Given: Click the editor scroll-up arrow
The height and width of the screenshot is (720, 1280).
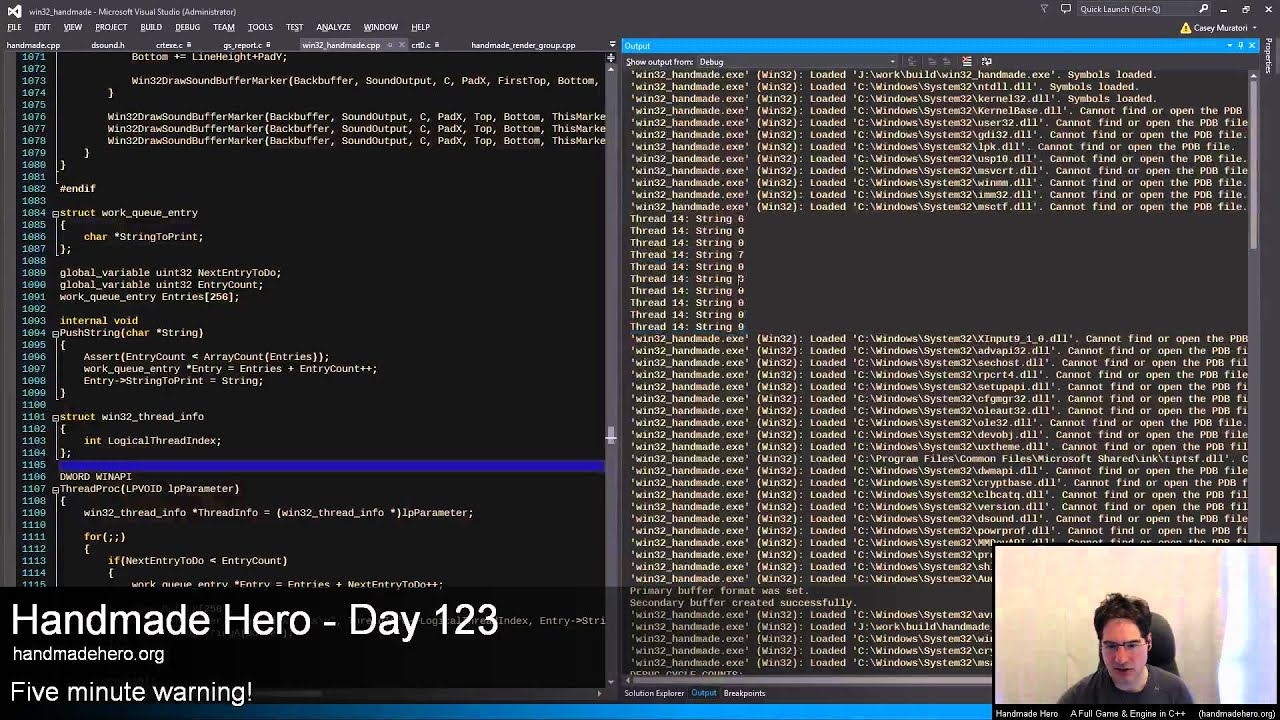Looking at the screenshot, I should [611, 70].
